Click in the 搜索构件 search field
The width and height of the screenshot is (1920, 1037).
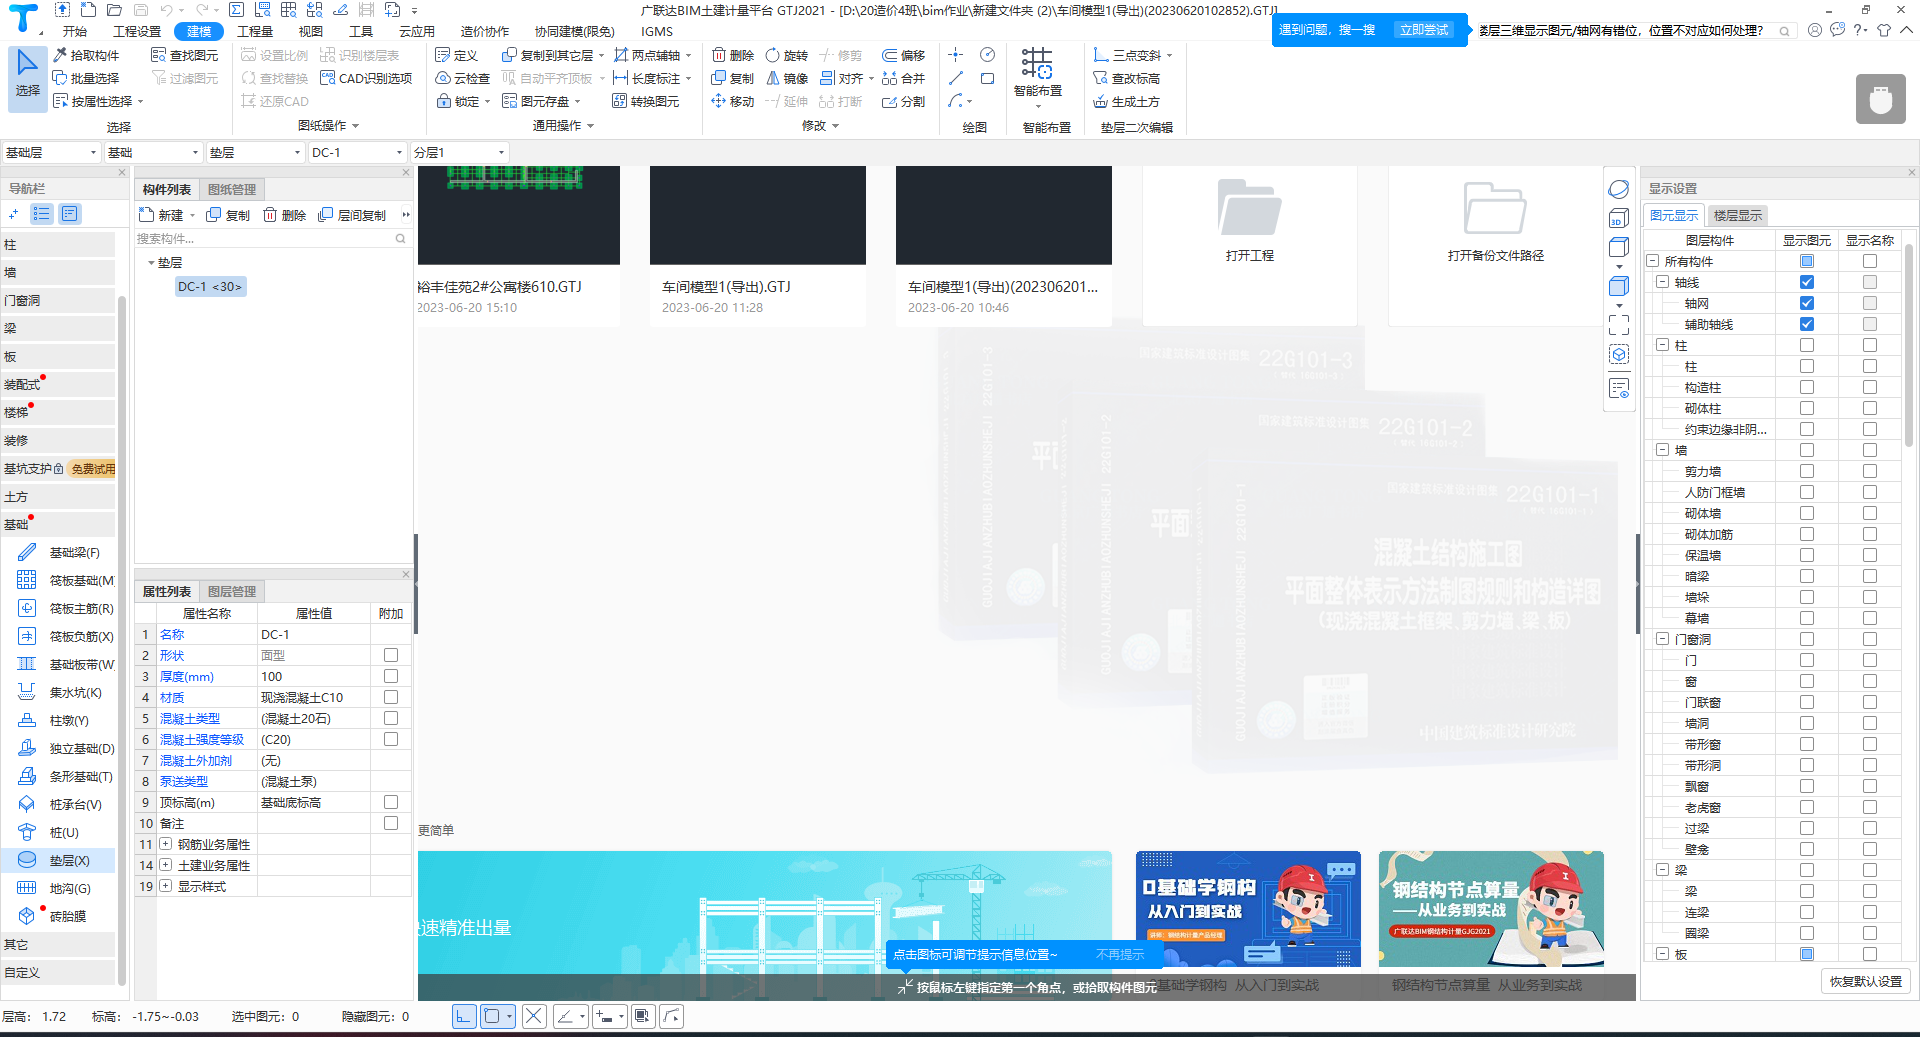pos(266,239)
